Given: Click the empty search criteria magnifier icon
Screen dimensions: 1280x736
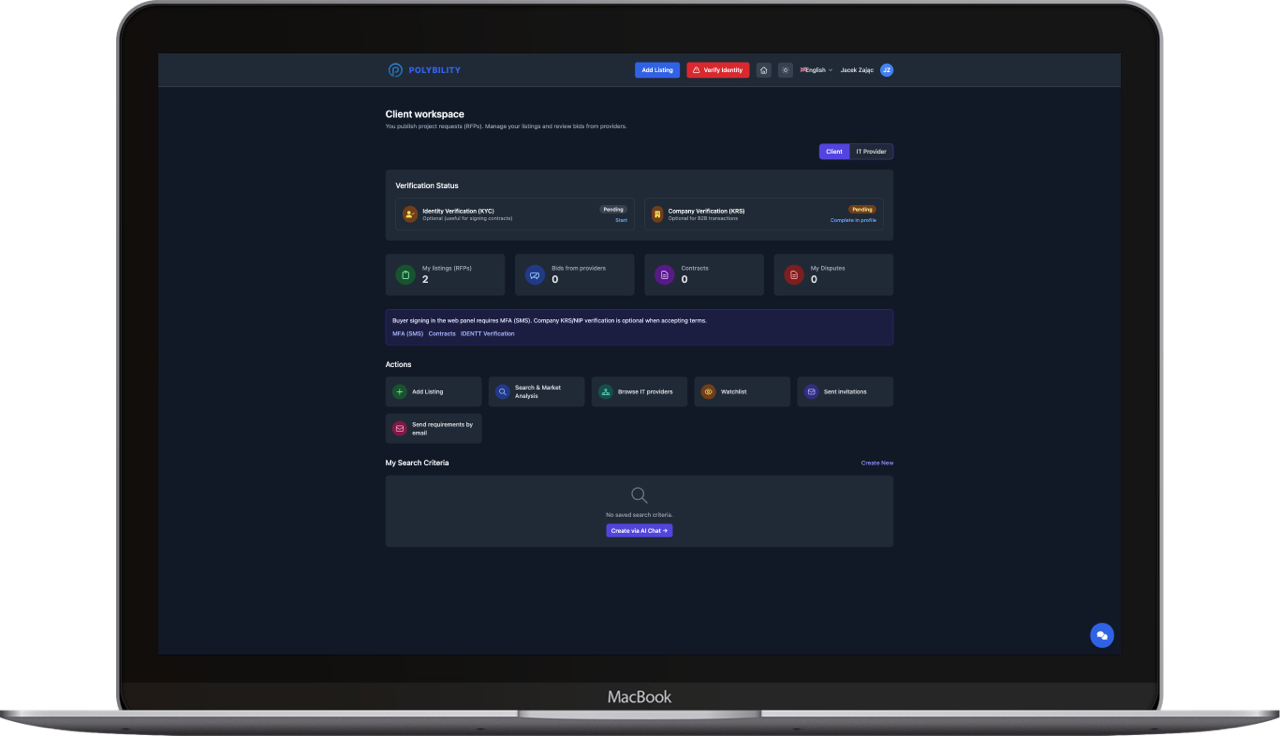Looking at the screenshot, I should click(639, 495).
